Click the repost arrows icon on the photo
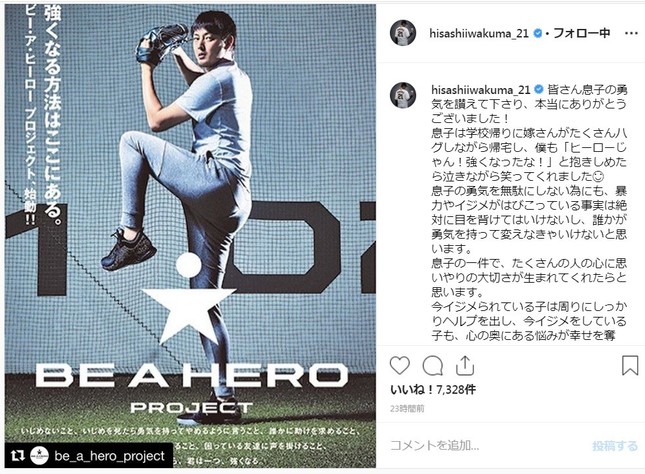Viewport: 645px width, 474px height. point(17,455)
